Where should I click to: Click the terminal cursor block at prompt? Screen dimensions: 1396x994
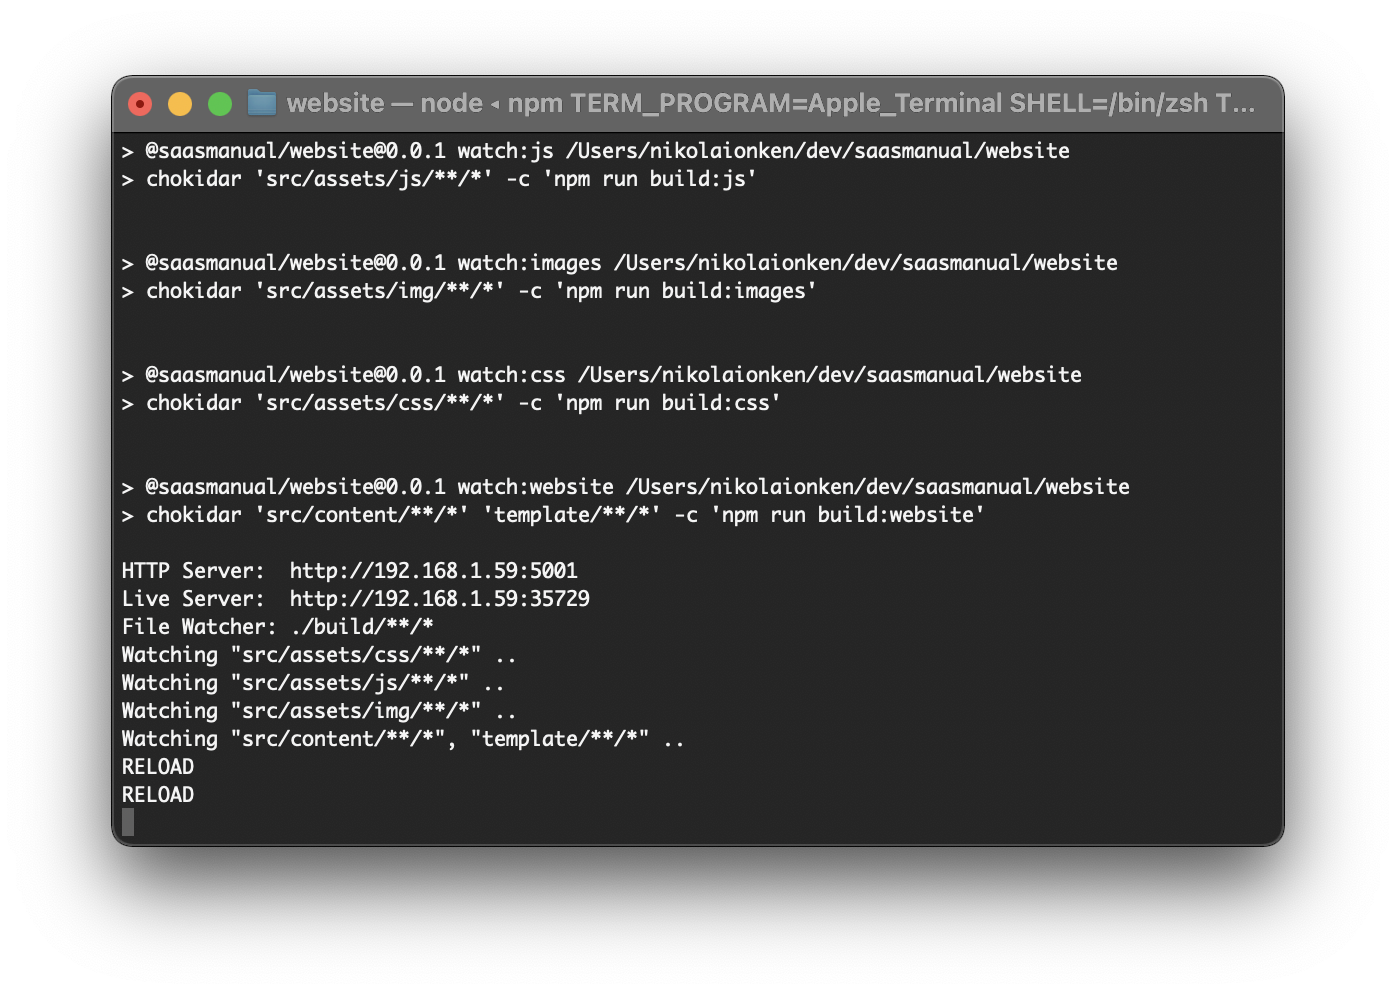(128, 822)
